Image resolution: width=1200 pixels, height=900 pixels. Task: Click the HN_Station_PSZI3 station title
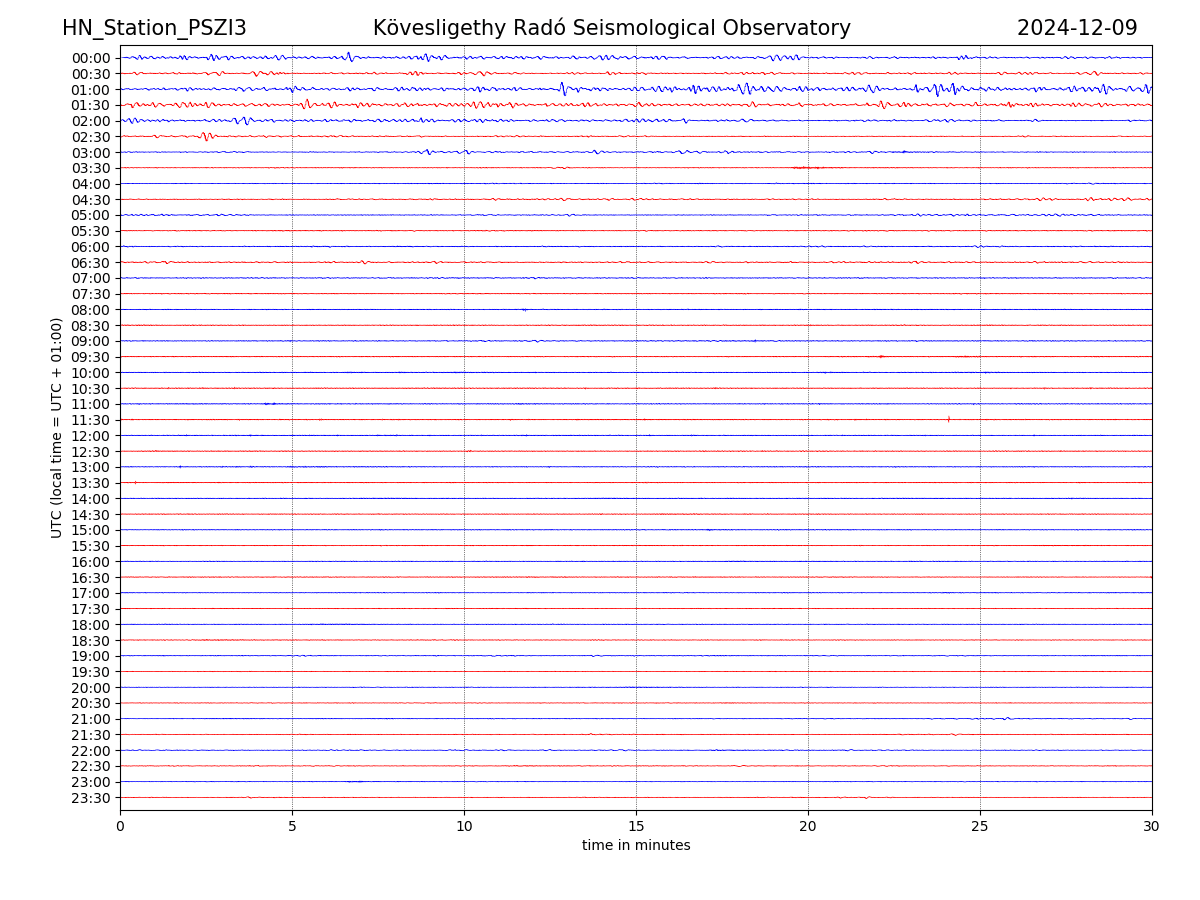[x=154, y=28]
